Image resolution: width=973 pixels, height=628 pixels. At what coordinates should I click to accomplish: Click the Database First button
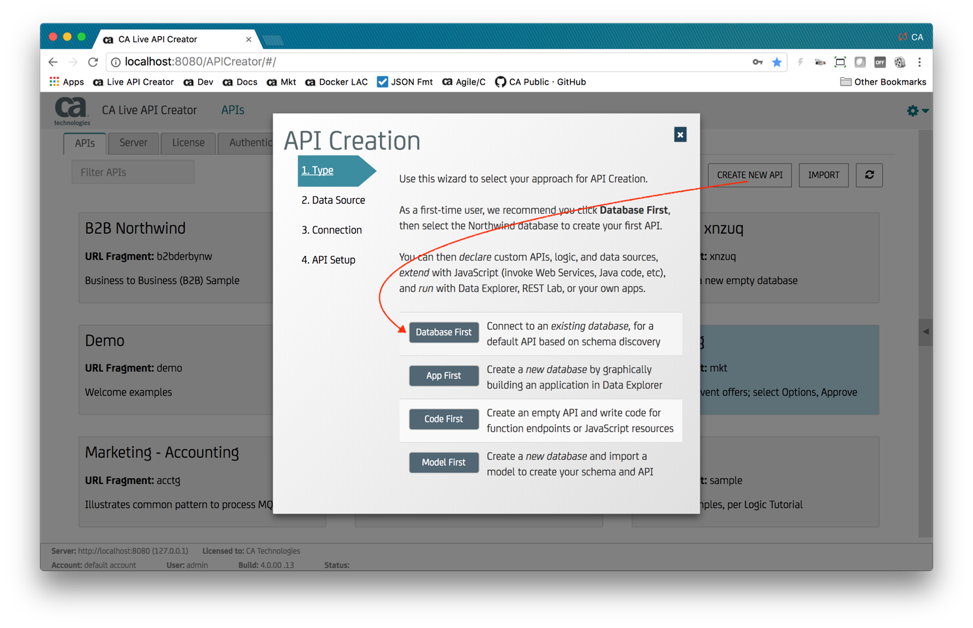[x=444, y=333]
